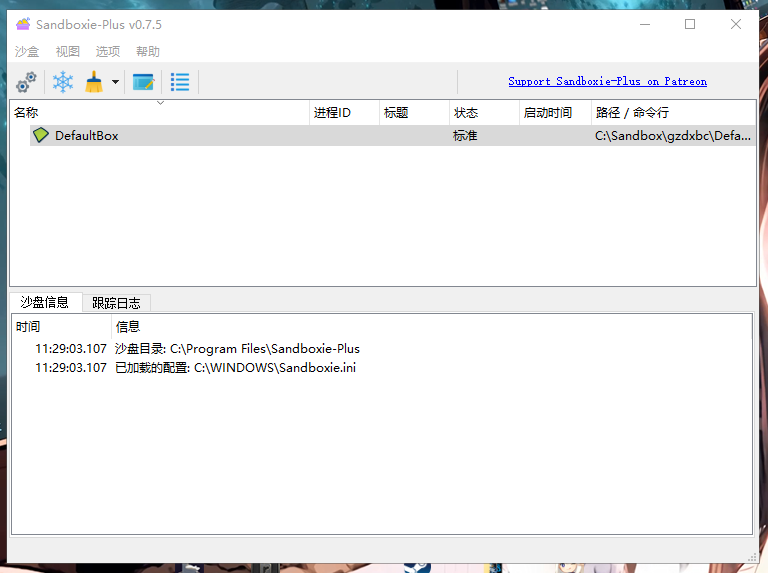768x573 pixels.
Task: Switch to the 跟踪日志 tab
Action: click(x=116, y=302)
